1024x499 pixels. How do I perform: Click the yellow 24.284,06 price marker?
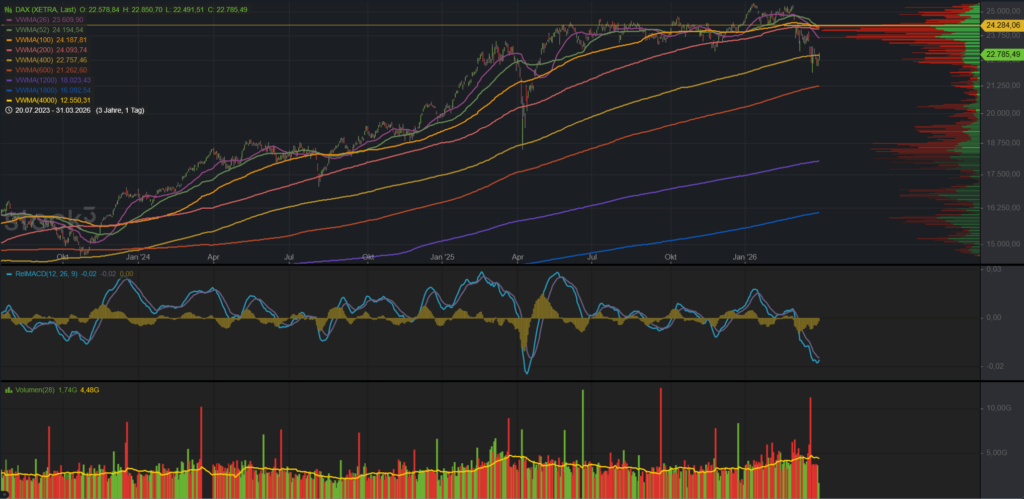click(x=1001, y=24)
